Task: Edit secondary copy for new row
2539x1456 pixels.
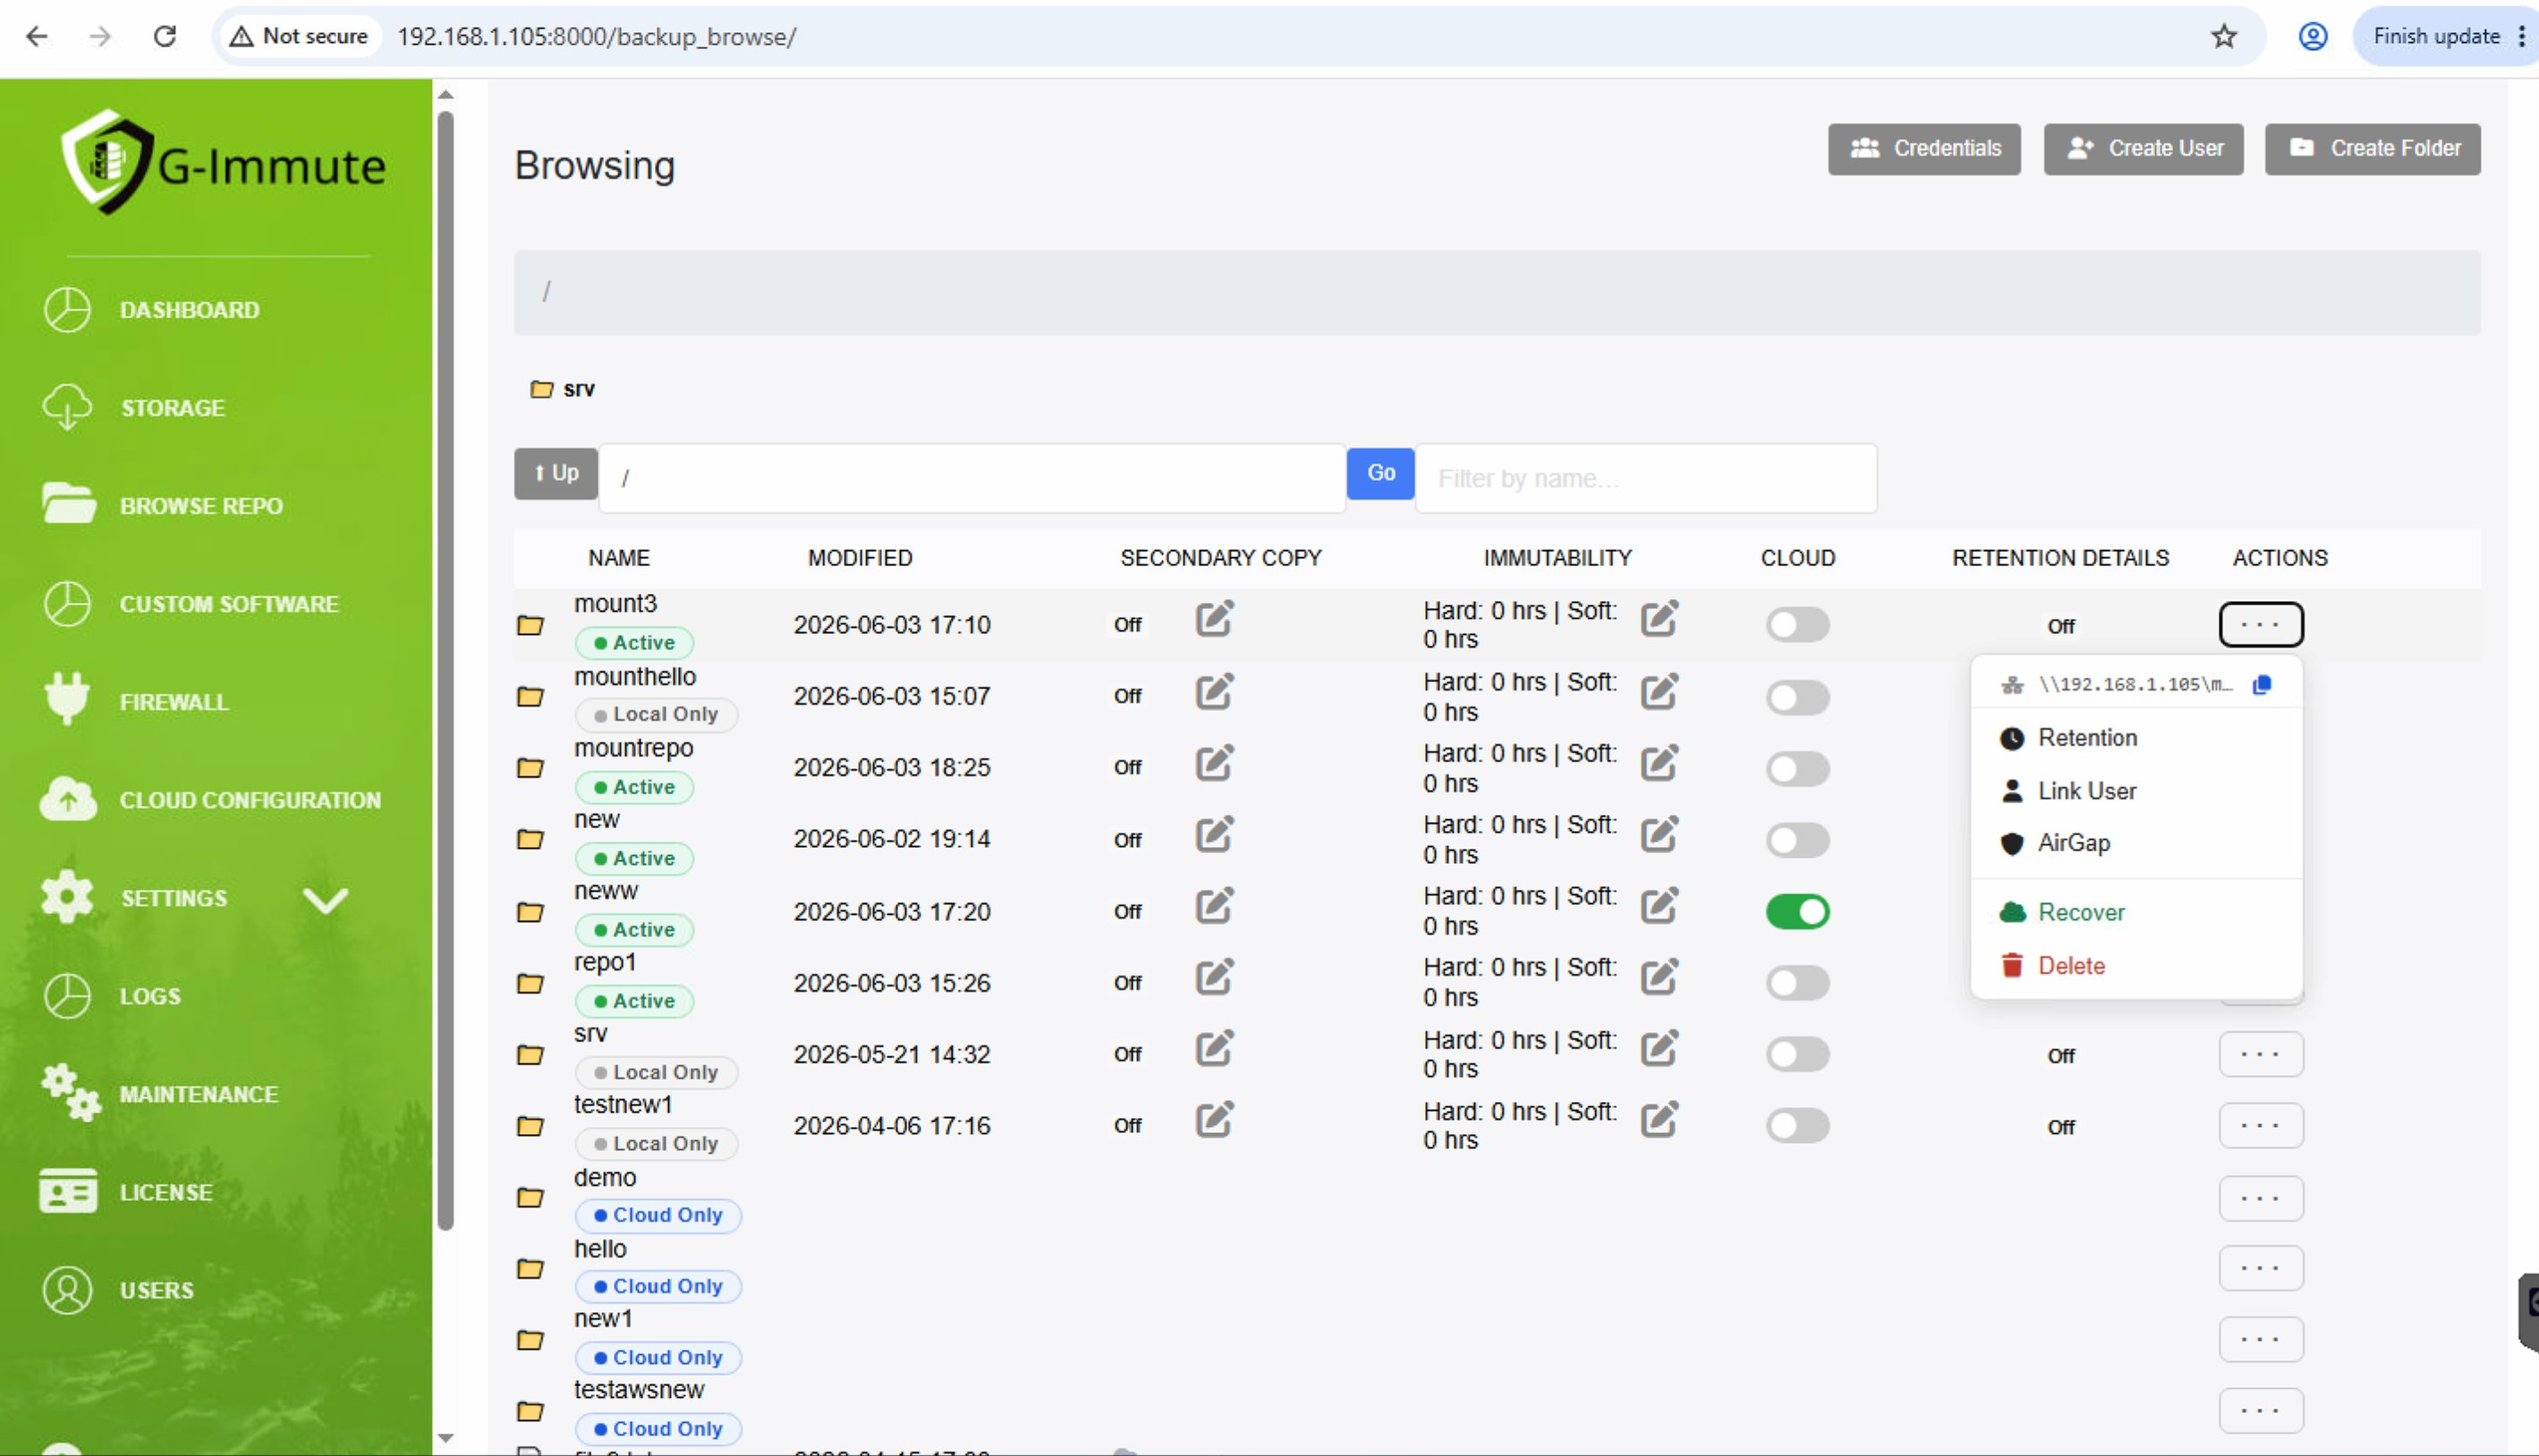Action: (1214, 834)
